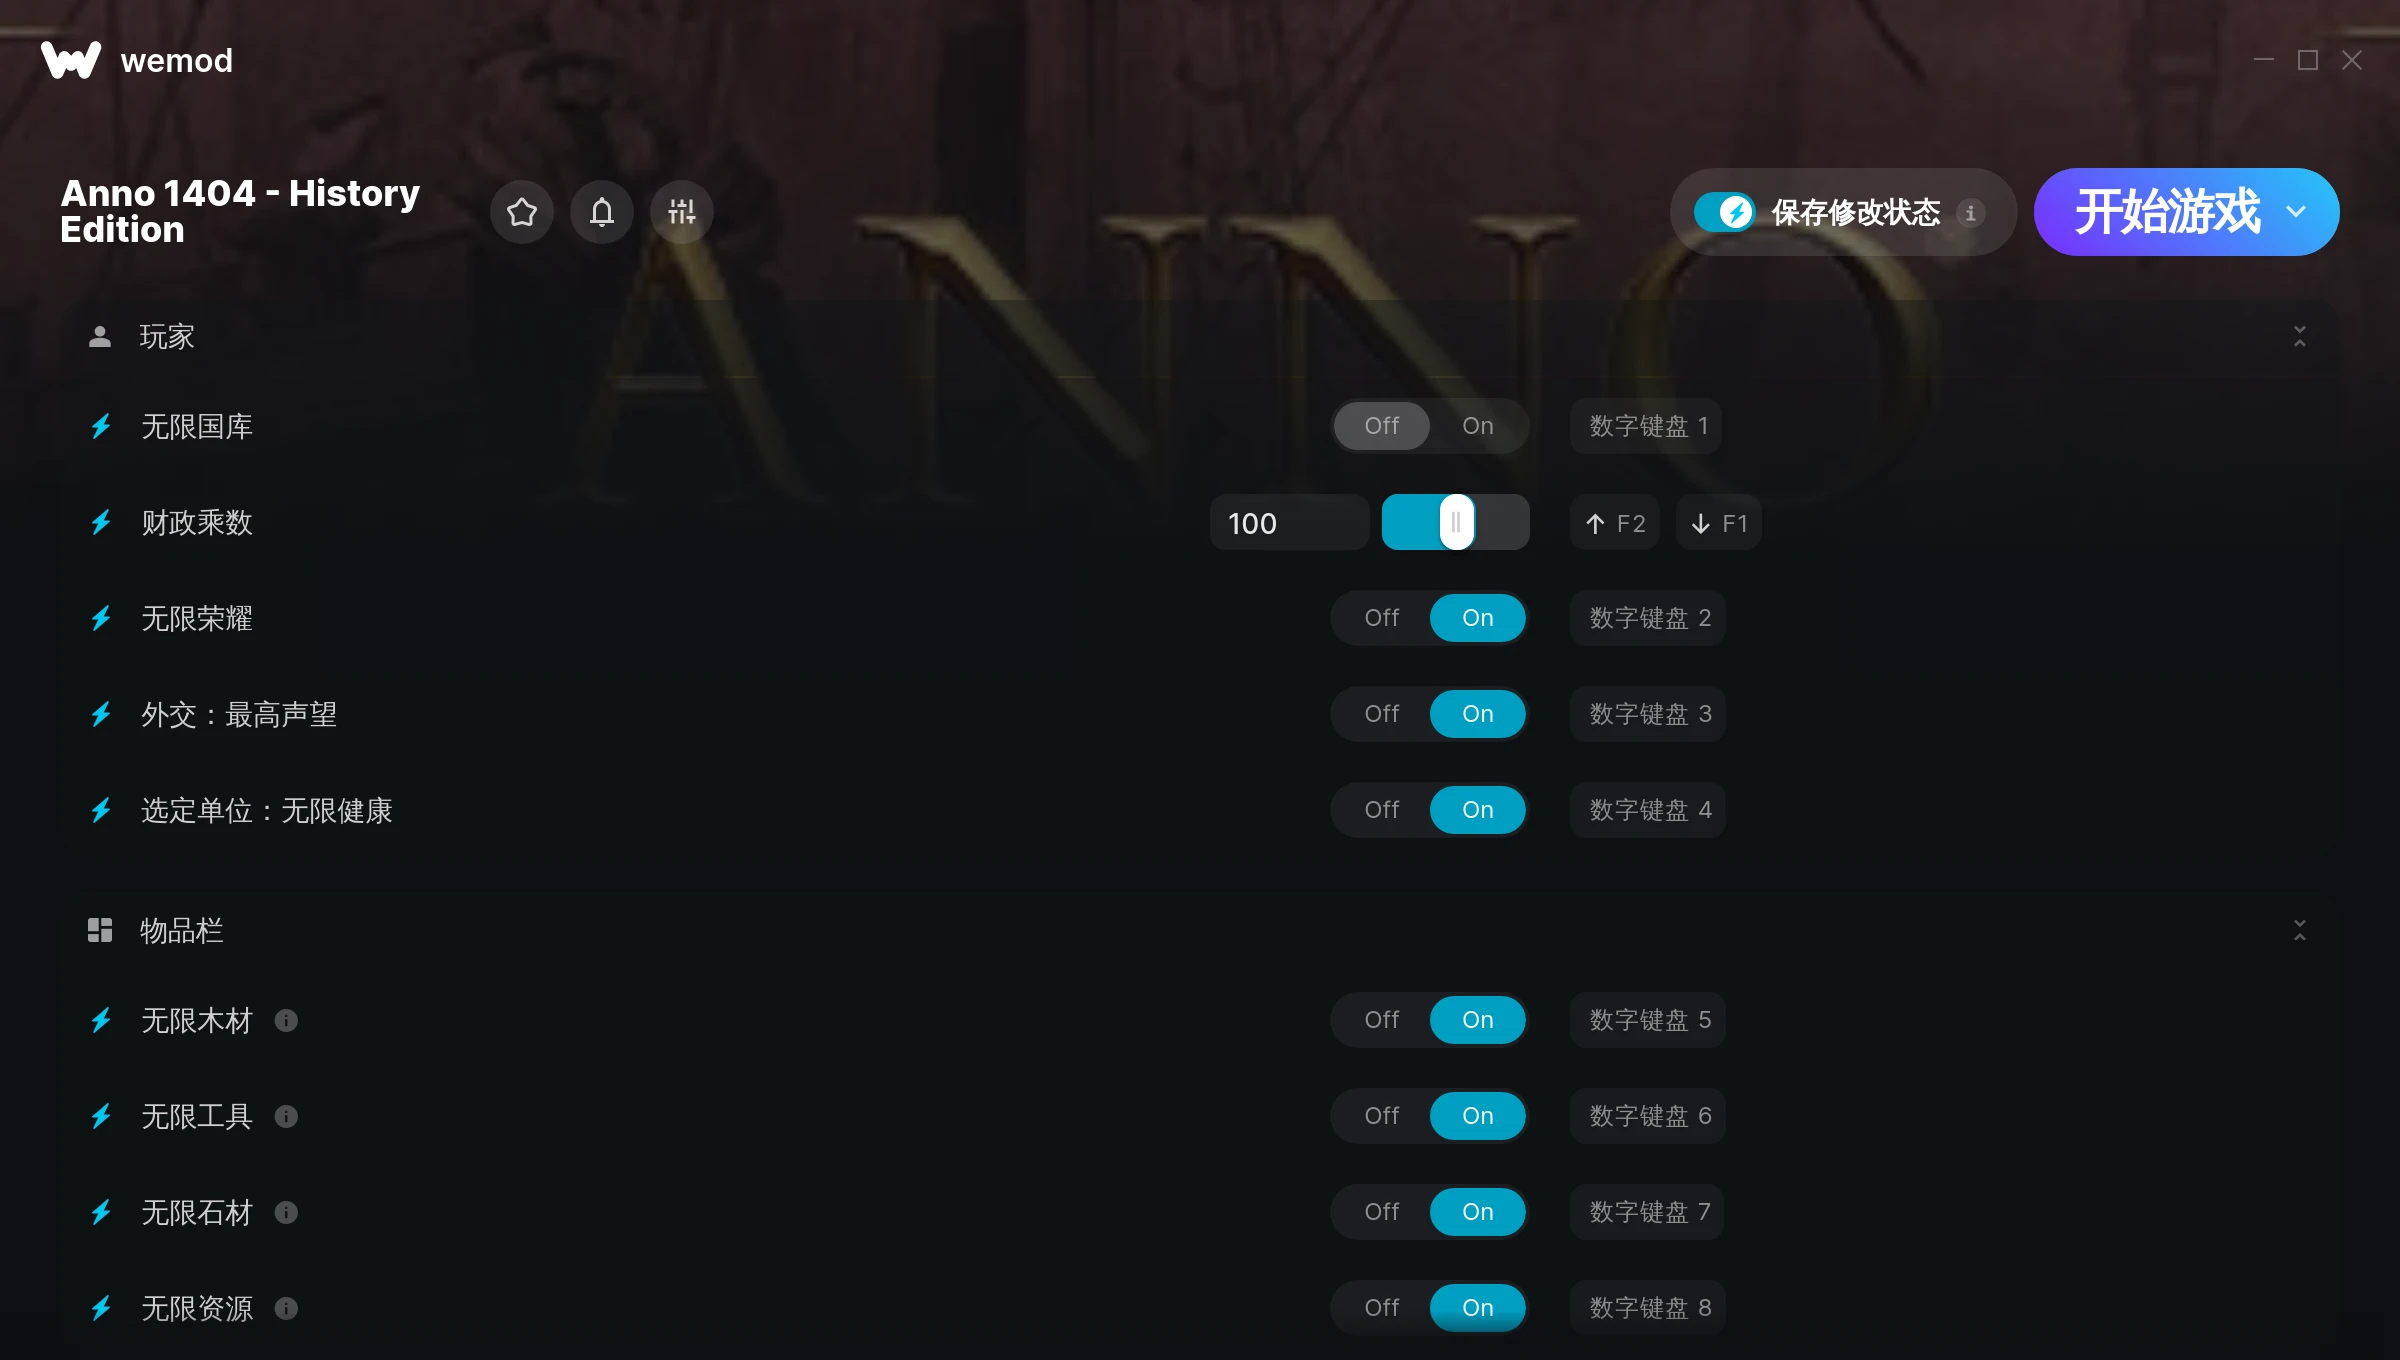
Task: Click the F1 decrease hotkey button
Action: pos(1719,523)
